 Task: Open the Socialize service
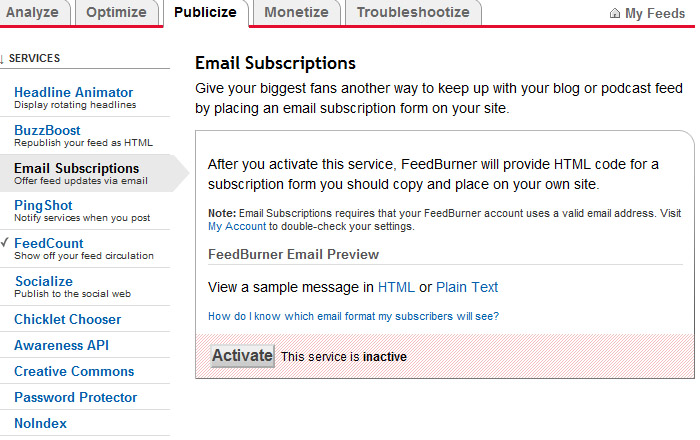point(44,281)
